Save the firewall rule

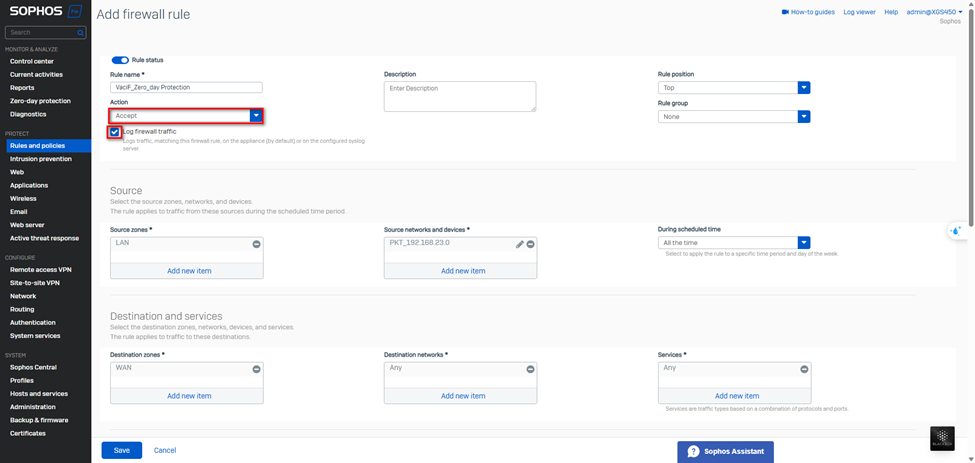coord(121,450)
